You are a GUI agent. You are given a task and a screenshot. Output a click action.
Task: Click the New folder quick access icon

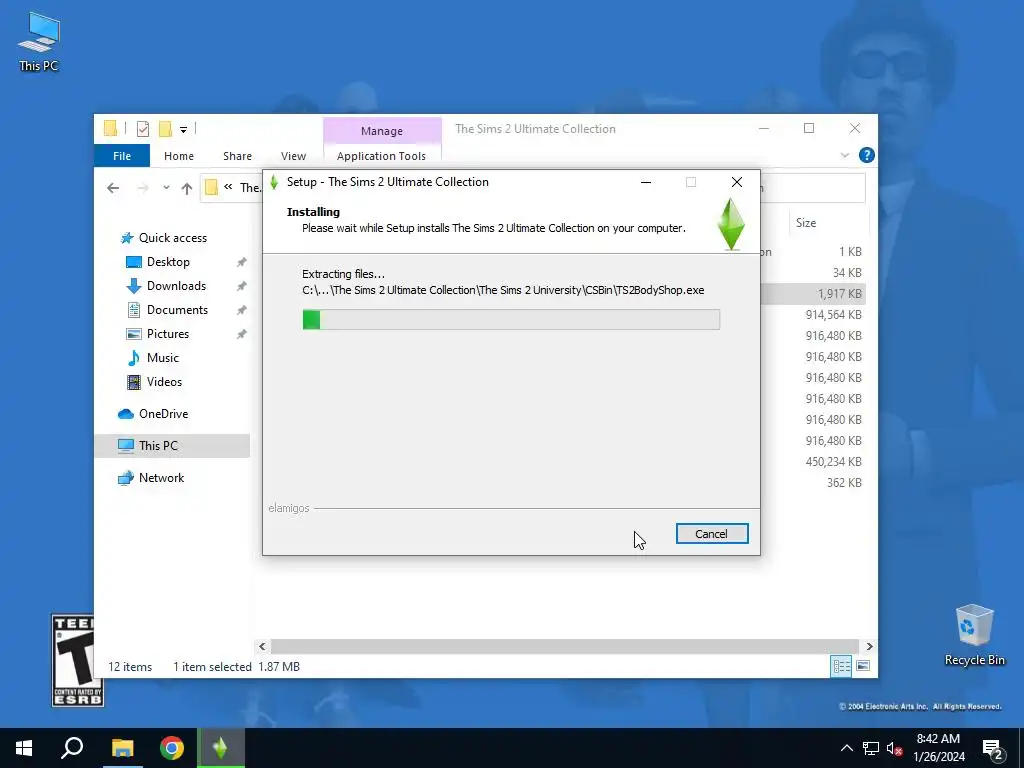[x=165, y=129]
